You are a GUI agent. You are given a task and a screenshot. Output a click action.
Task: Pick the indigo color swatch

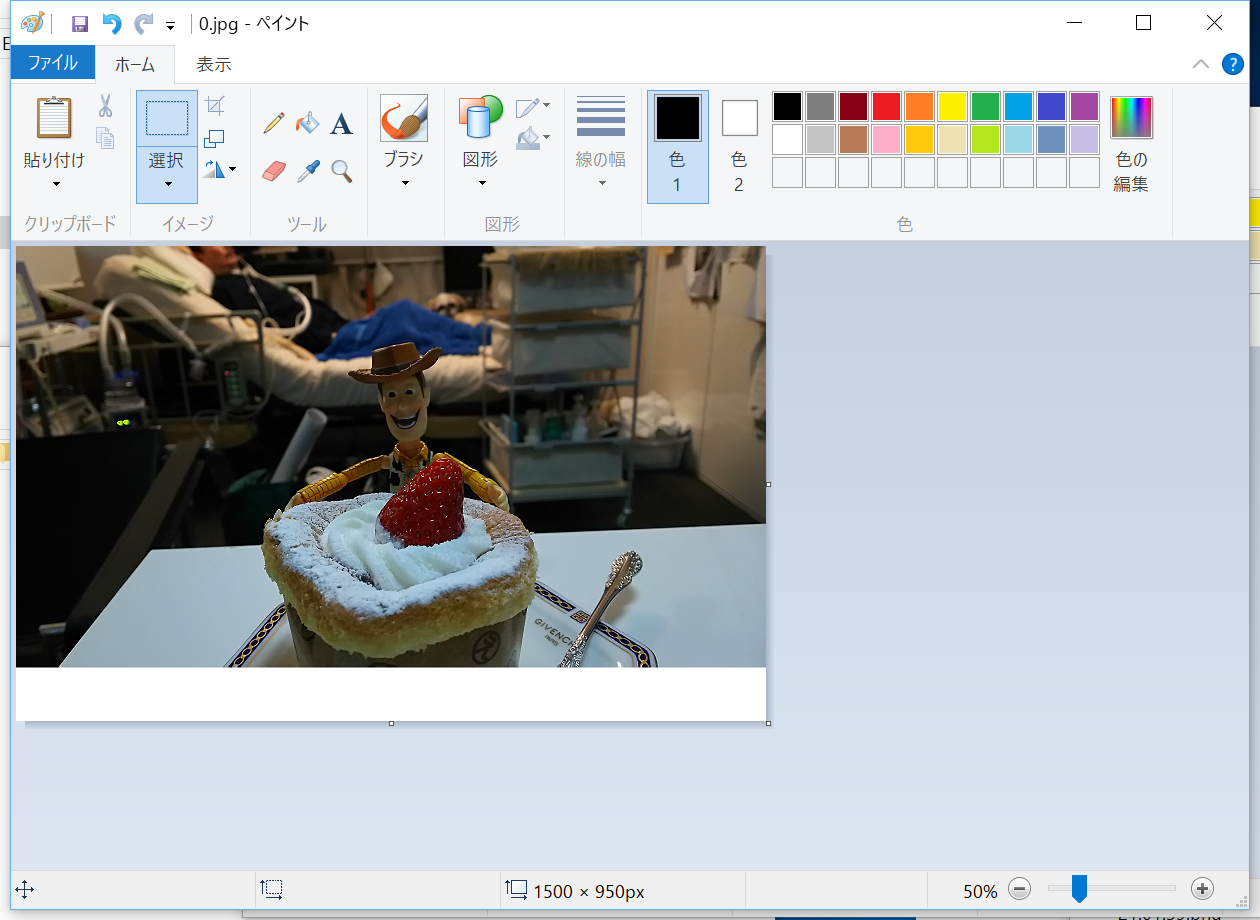(x=1052, y=106)
